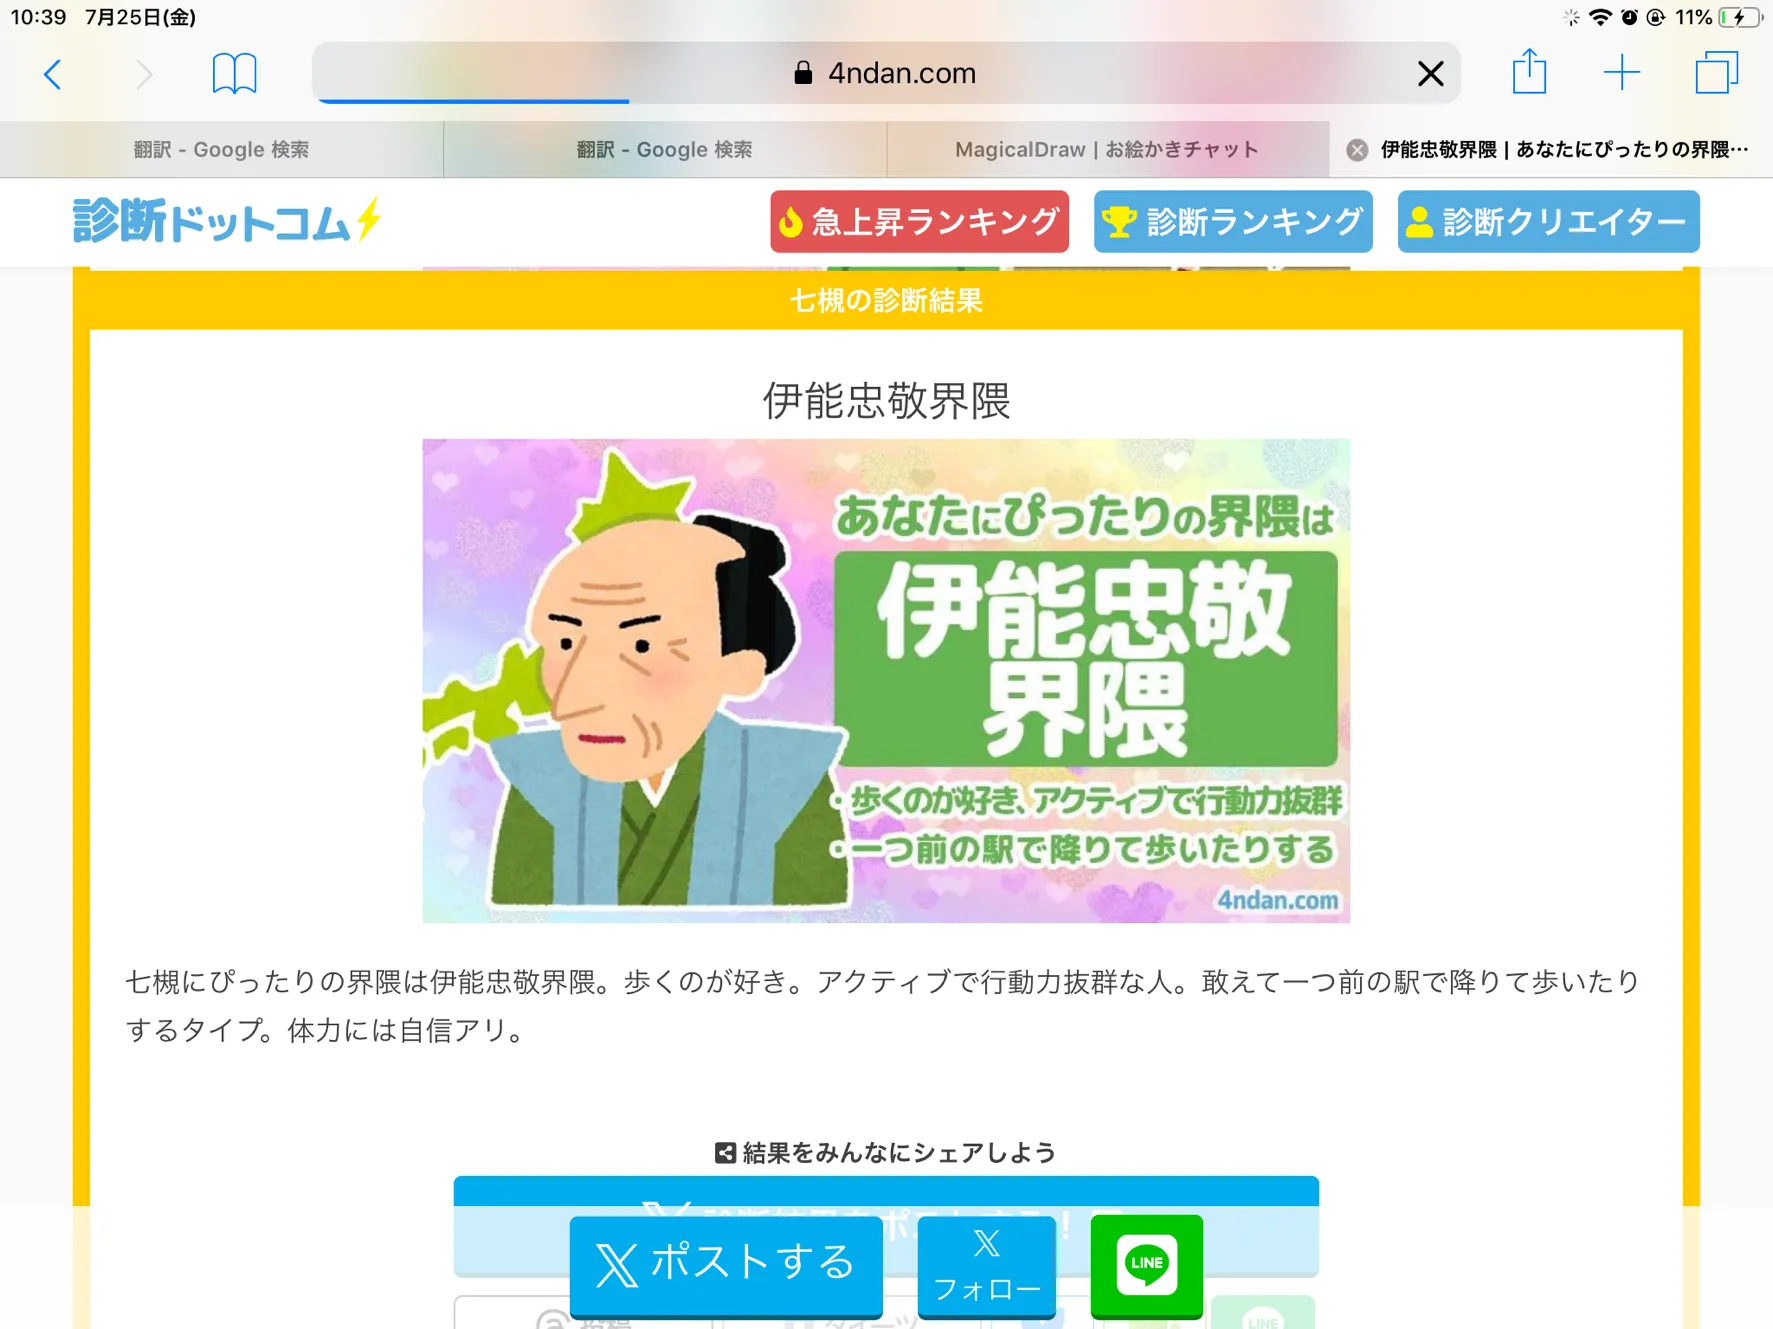Open the Safari share sheet icon

click(1529, 72)
